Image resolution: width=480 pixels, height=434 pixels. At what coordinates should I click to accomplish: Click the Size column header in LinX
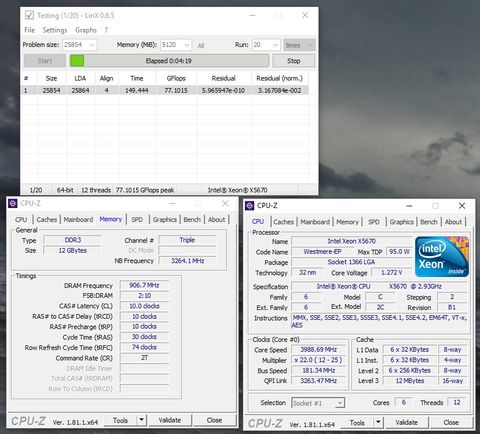point(51,78)
